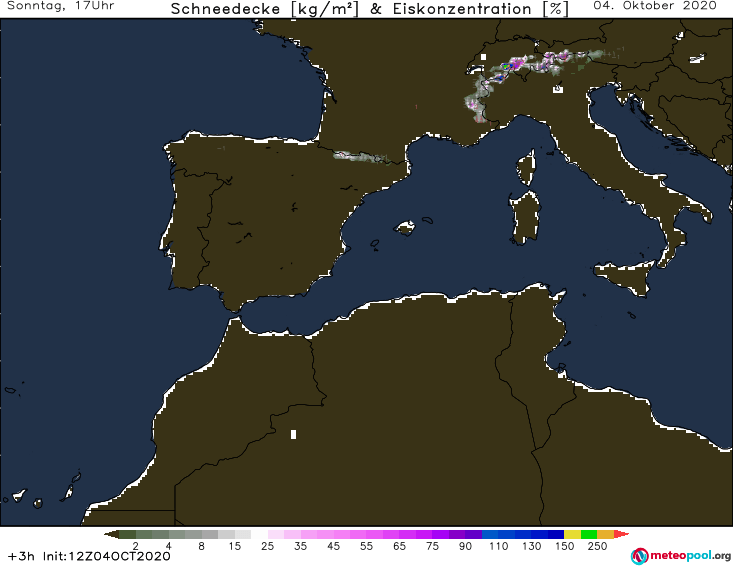Screen dimensions: 733x566
Task: Click the '45' label on the scale
Action: tap(333, 546)
